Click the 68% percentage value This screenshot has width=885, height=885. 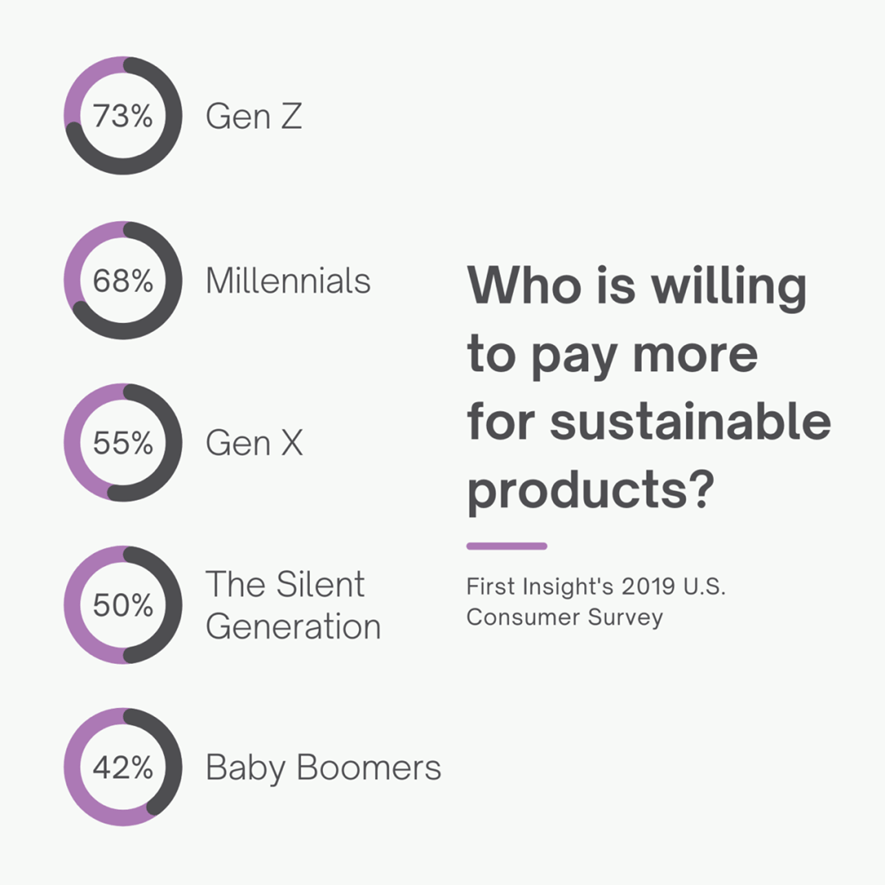[x=123, y=281]
